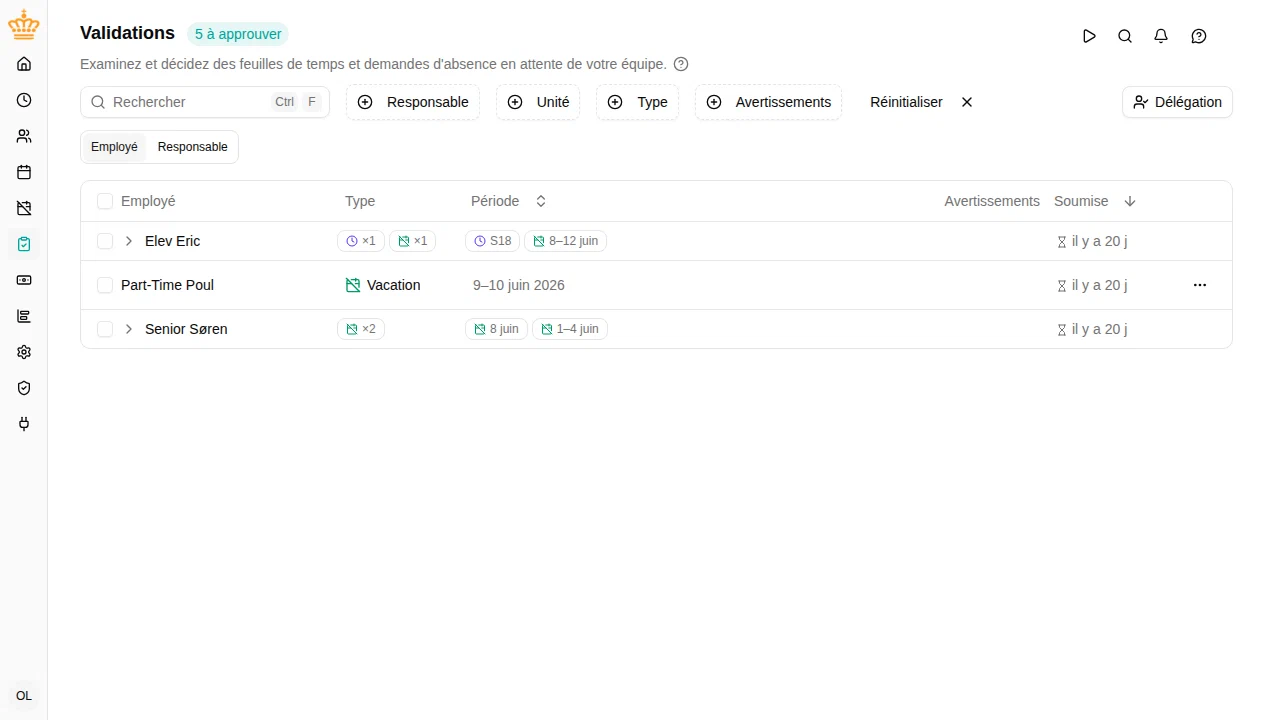
Task: Click the S18 week chip
Action: (x=493, y=241)
